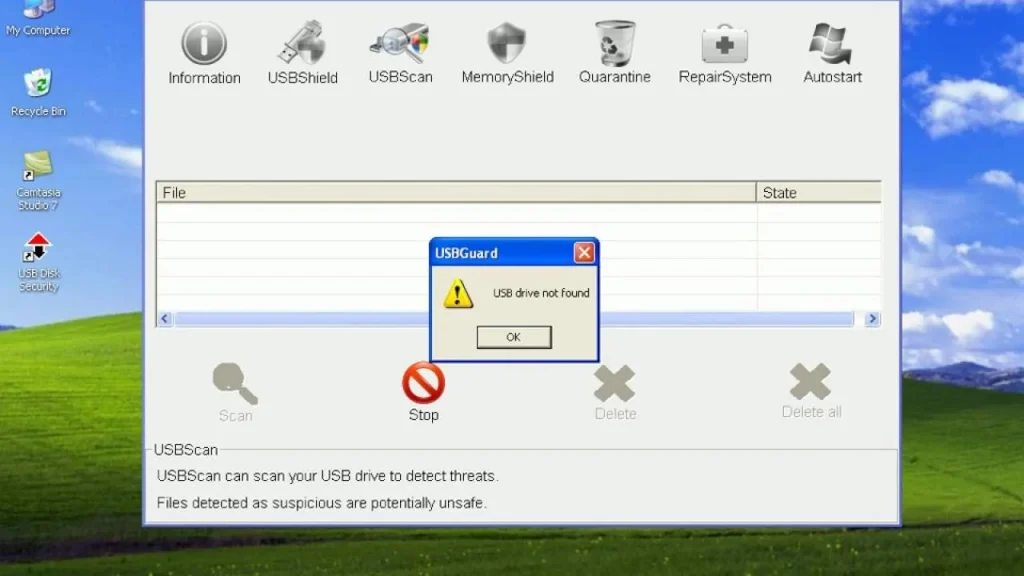This screenshot has width=1024, height=576.
Task: Open the USBShield tool
Action: pos(302,53)
